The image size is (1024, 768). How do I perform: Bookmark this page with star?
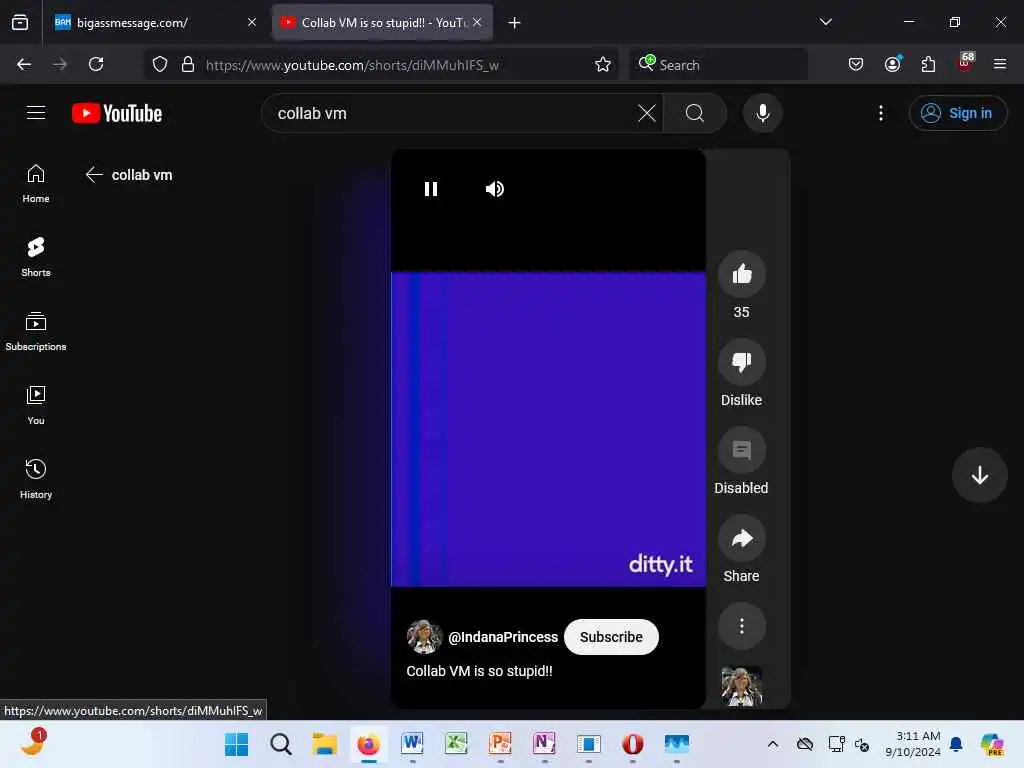[x=602, y=64]
